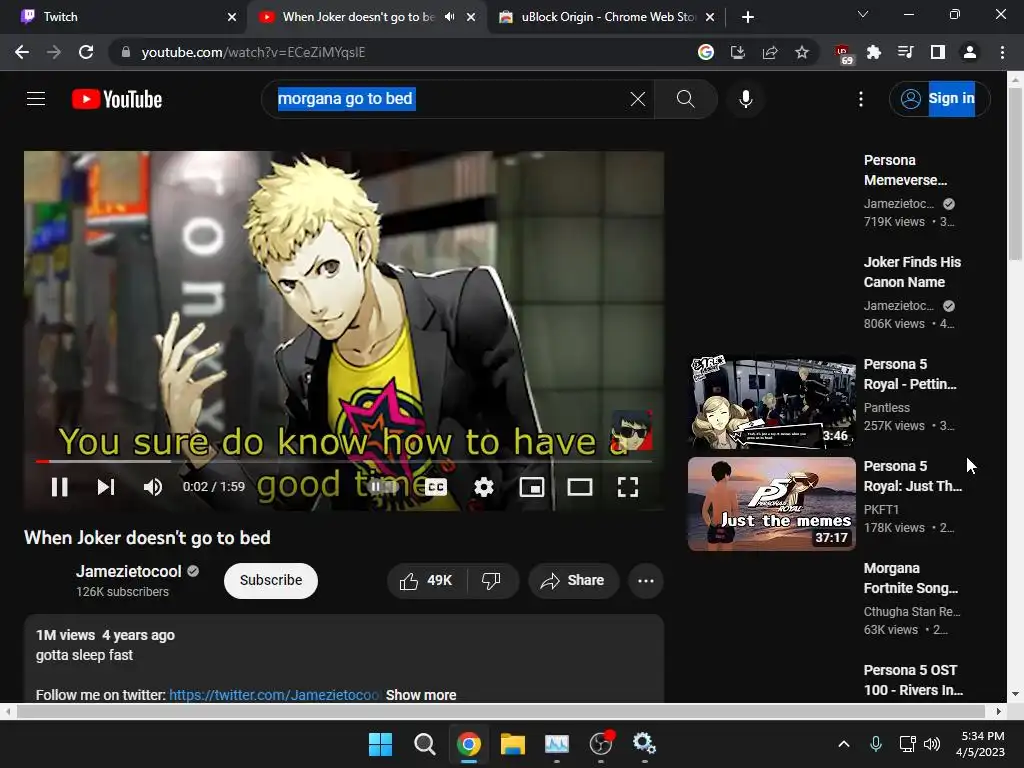Click the vertical page scrollbar
The image size is (1024, 768).
point(1015,175)
